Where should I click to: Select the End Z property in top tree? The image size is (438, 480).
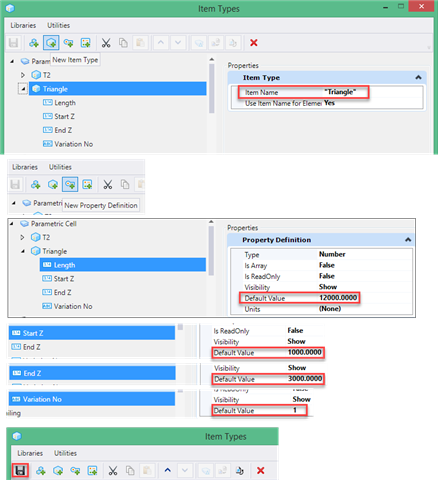[x=57, y=130]
